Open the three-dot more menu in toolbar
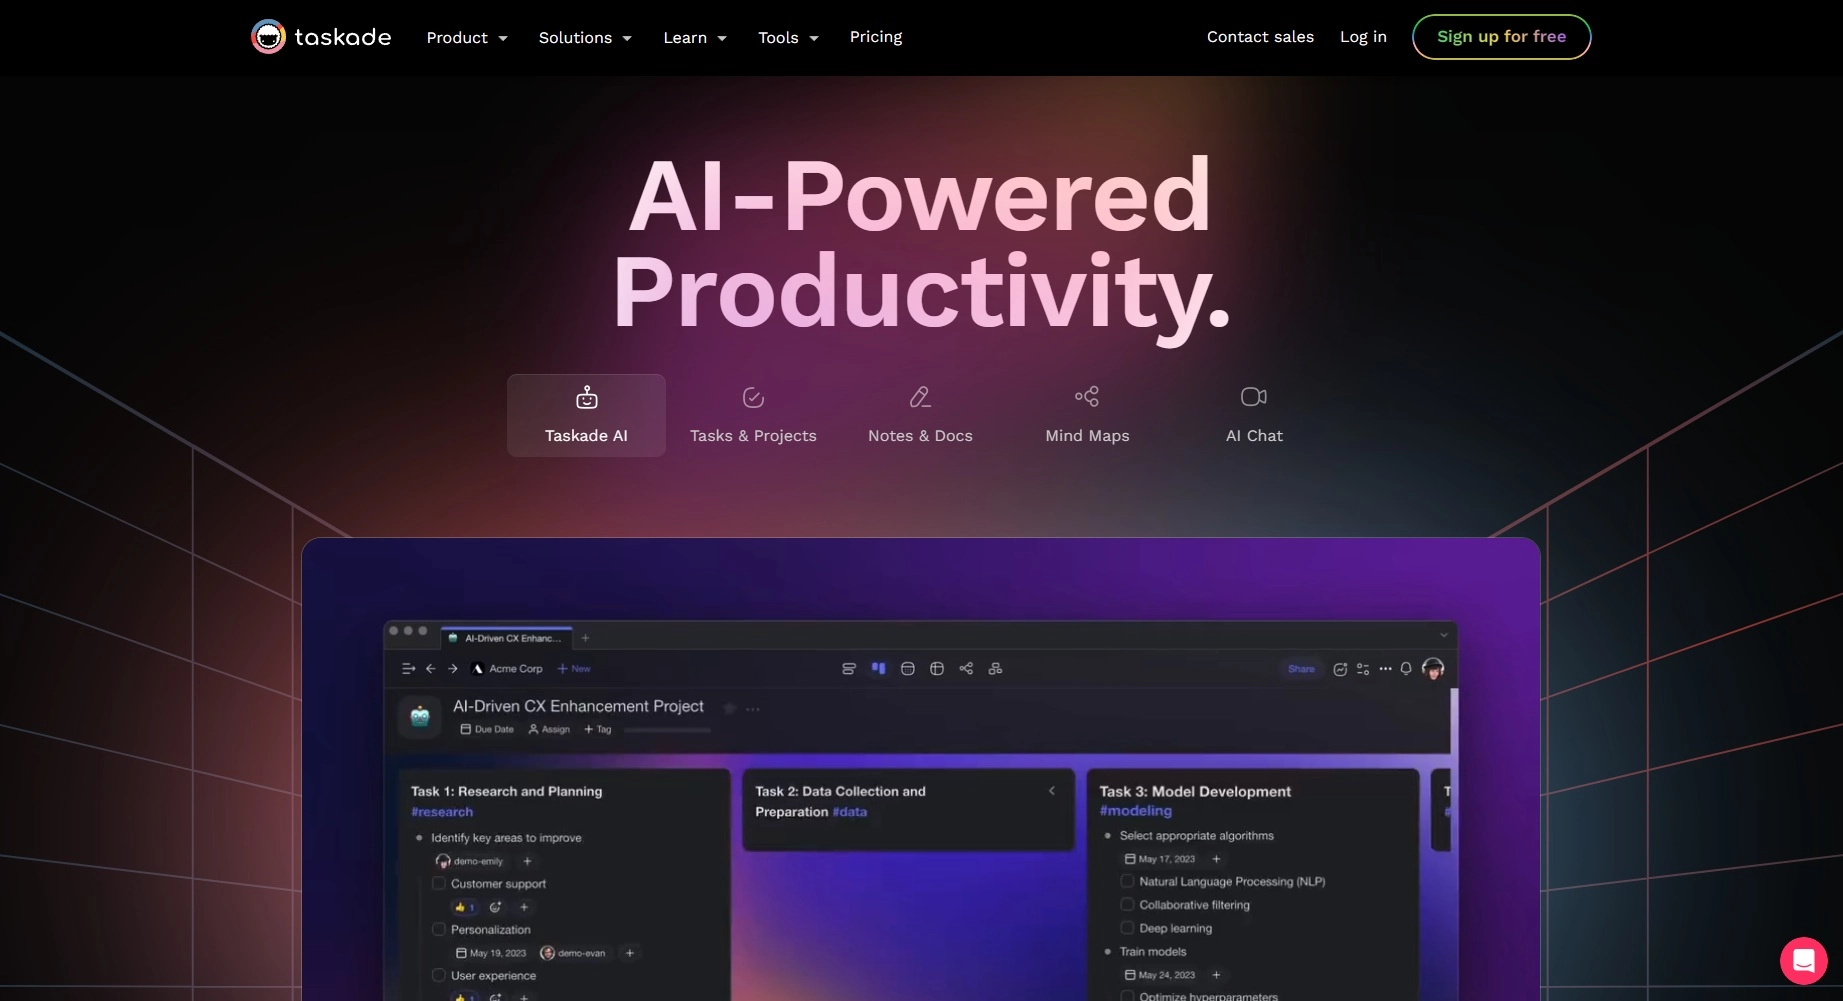Viewport: 1843px width, 1001px height. [1385, 669]
